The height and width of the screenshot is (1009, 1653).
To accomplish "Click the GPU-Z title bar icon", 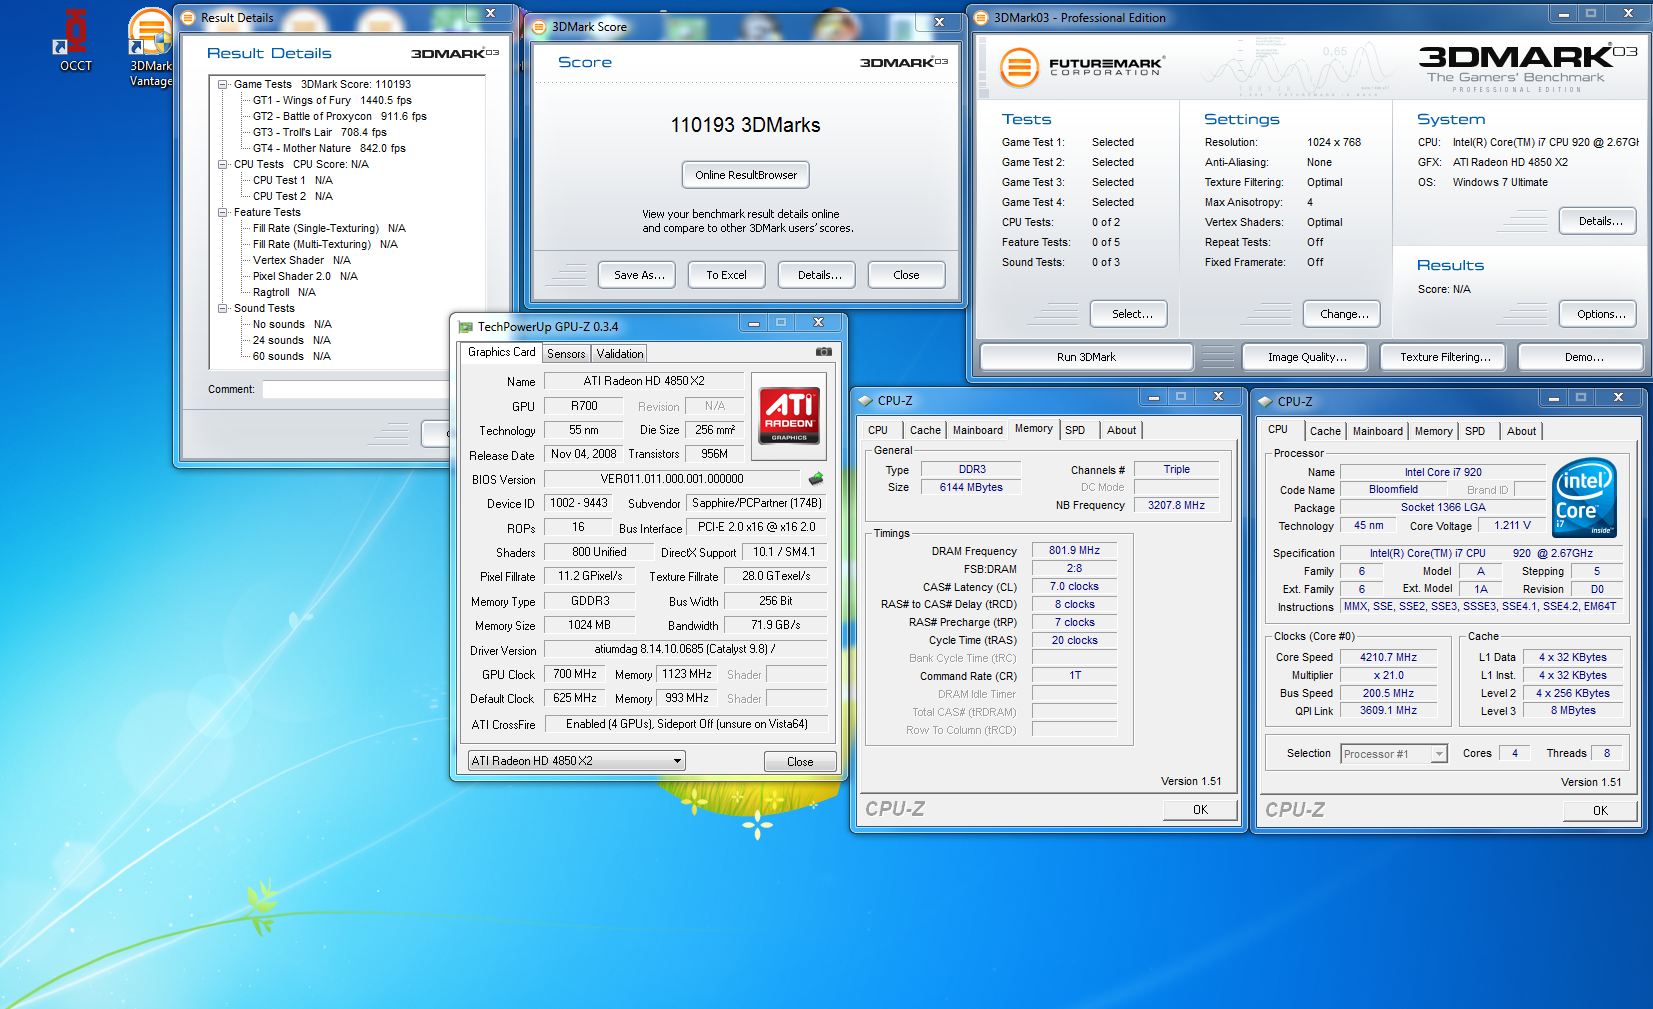I will 465,326.
